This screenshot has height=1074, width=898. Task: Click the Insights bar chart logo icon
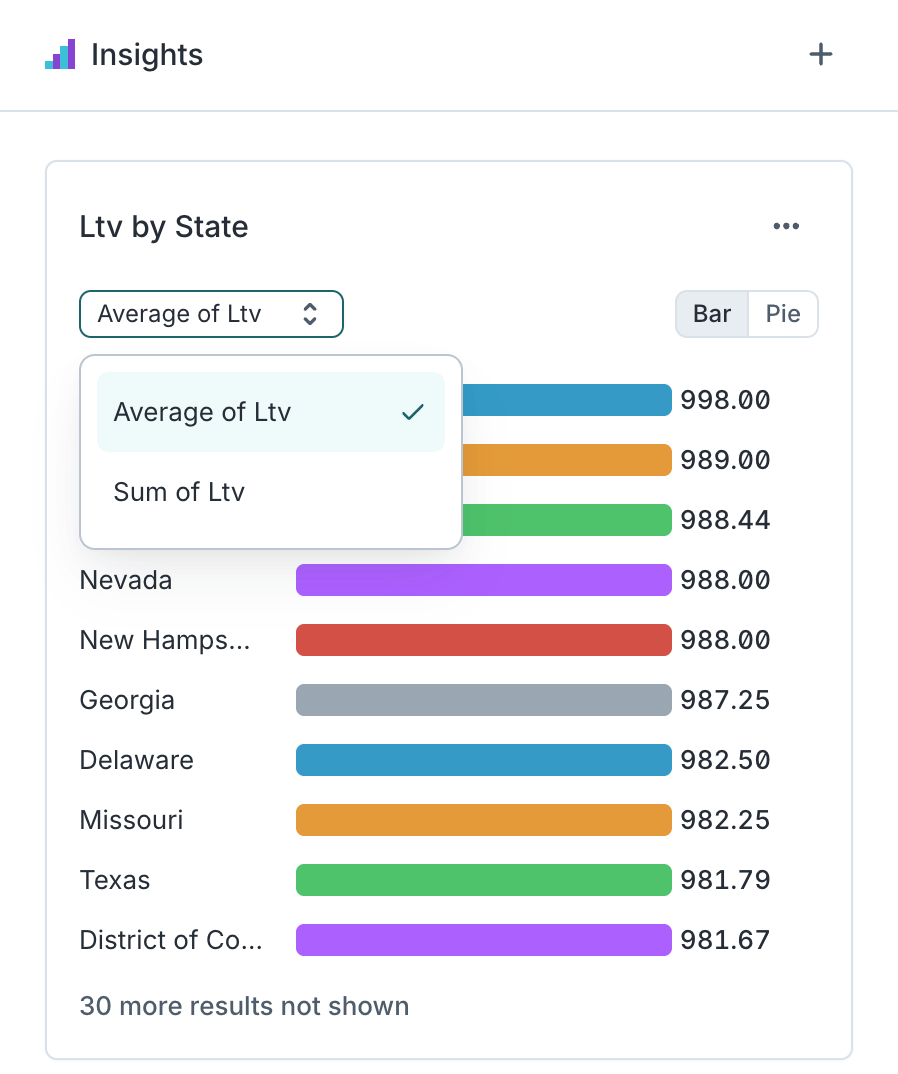pyautogui.click(x=60, y=54)
